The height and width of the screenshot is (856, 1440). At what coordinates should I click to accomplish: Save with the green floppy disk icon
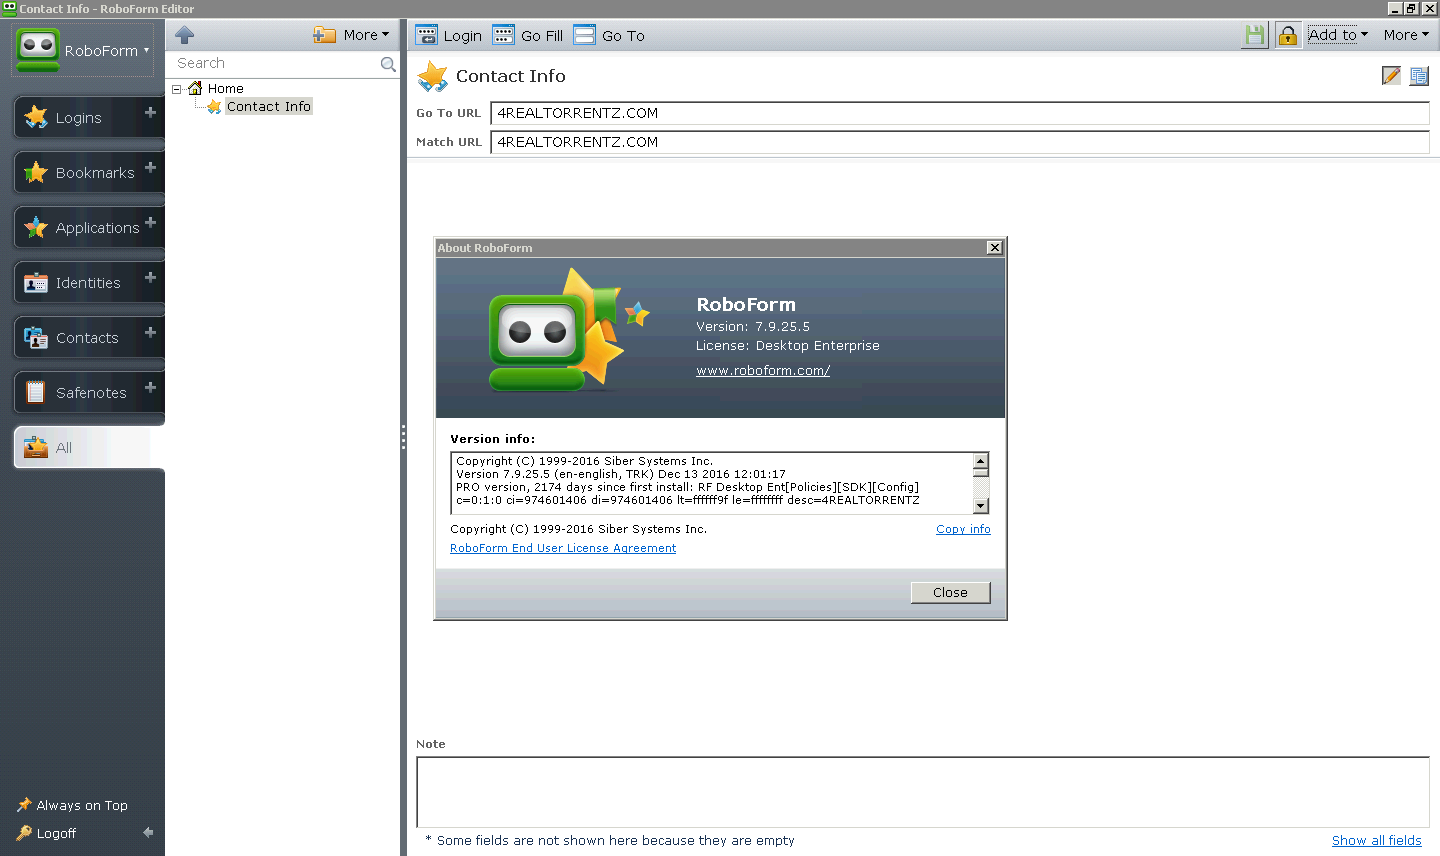tap(1254, 35)
